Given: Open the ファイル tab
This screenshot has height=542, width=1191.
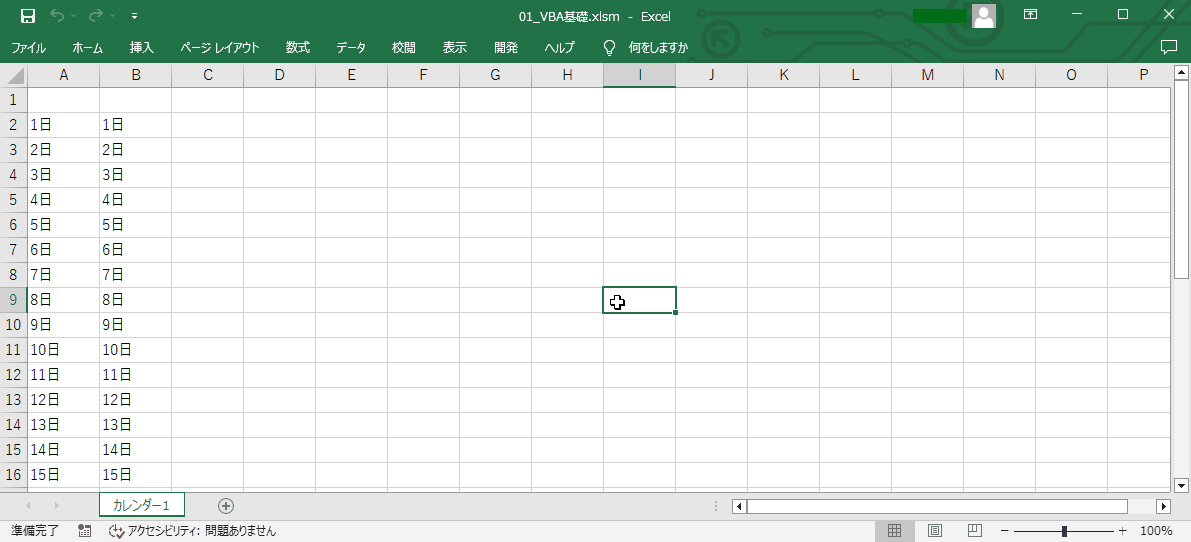Looking at the screenshot, I should (29, 48).
